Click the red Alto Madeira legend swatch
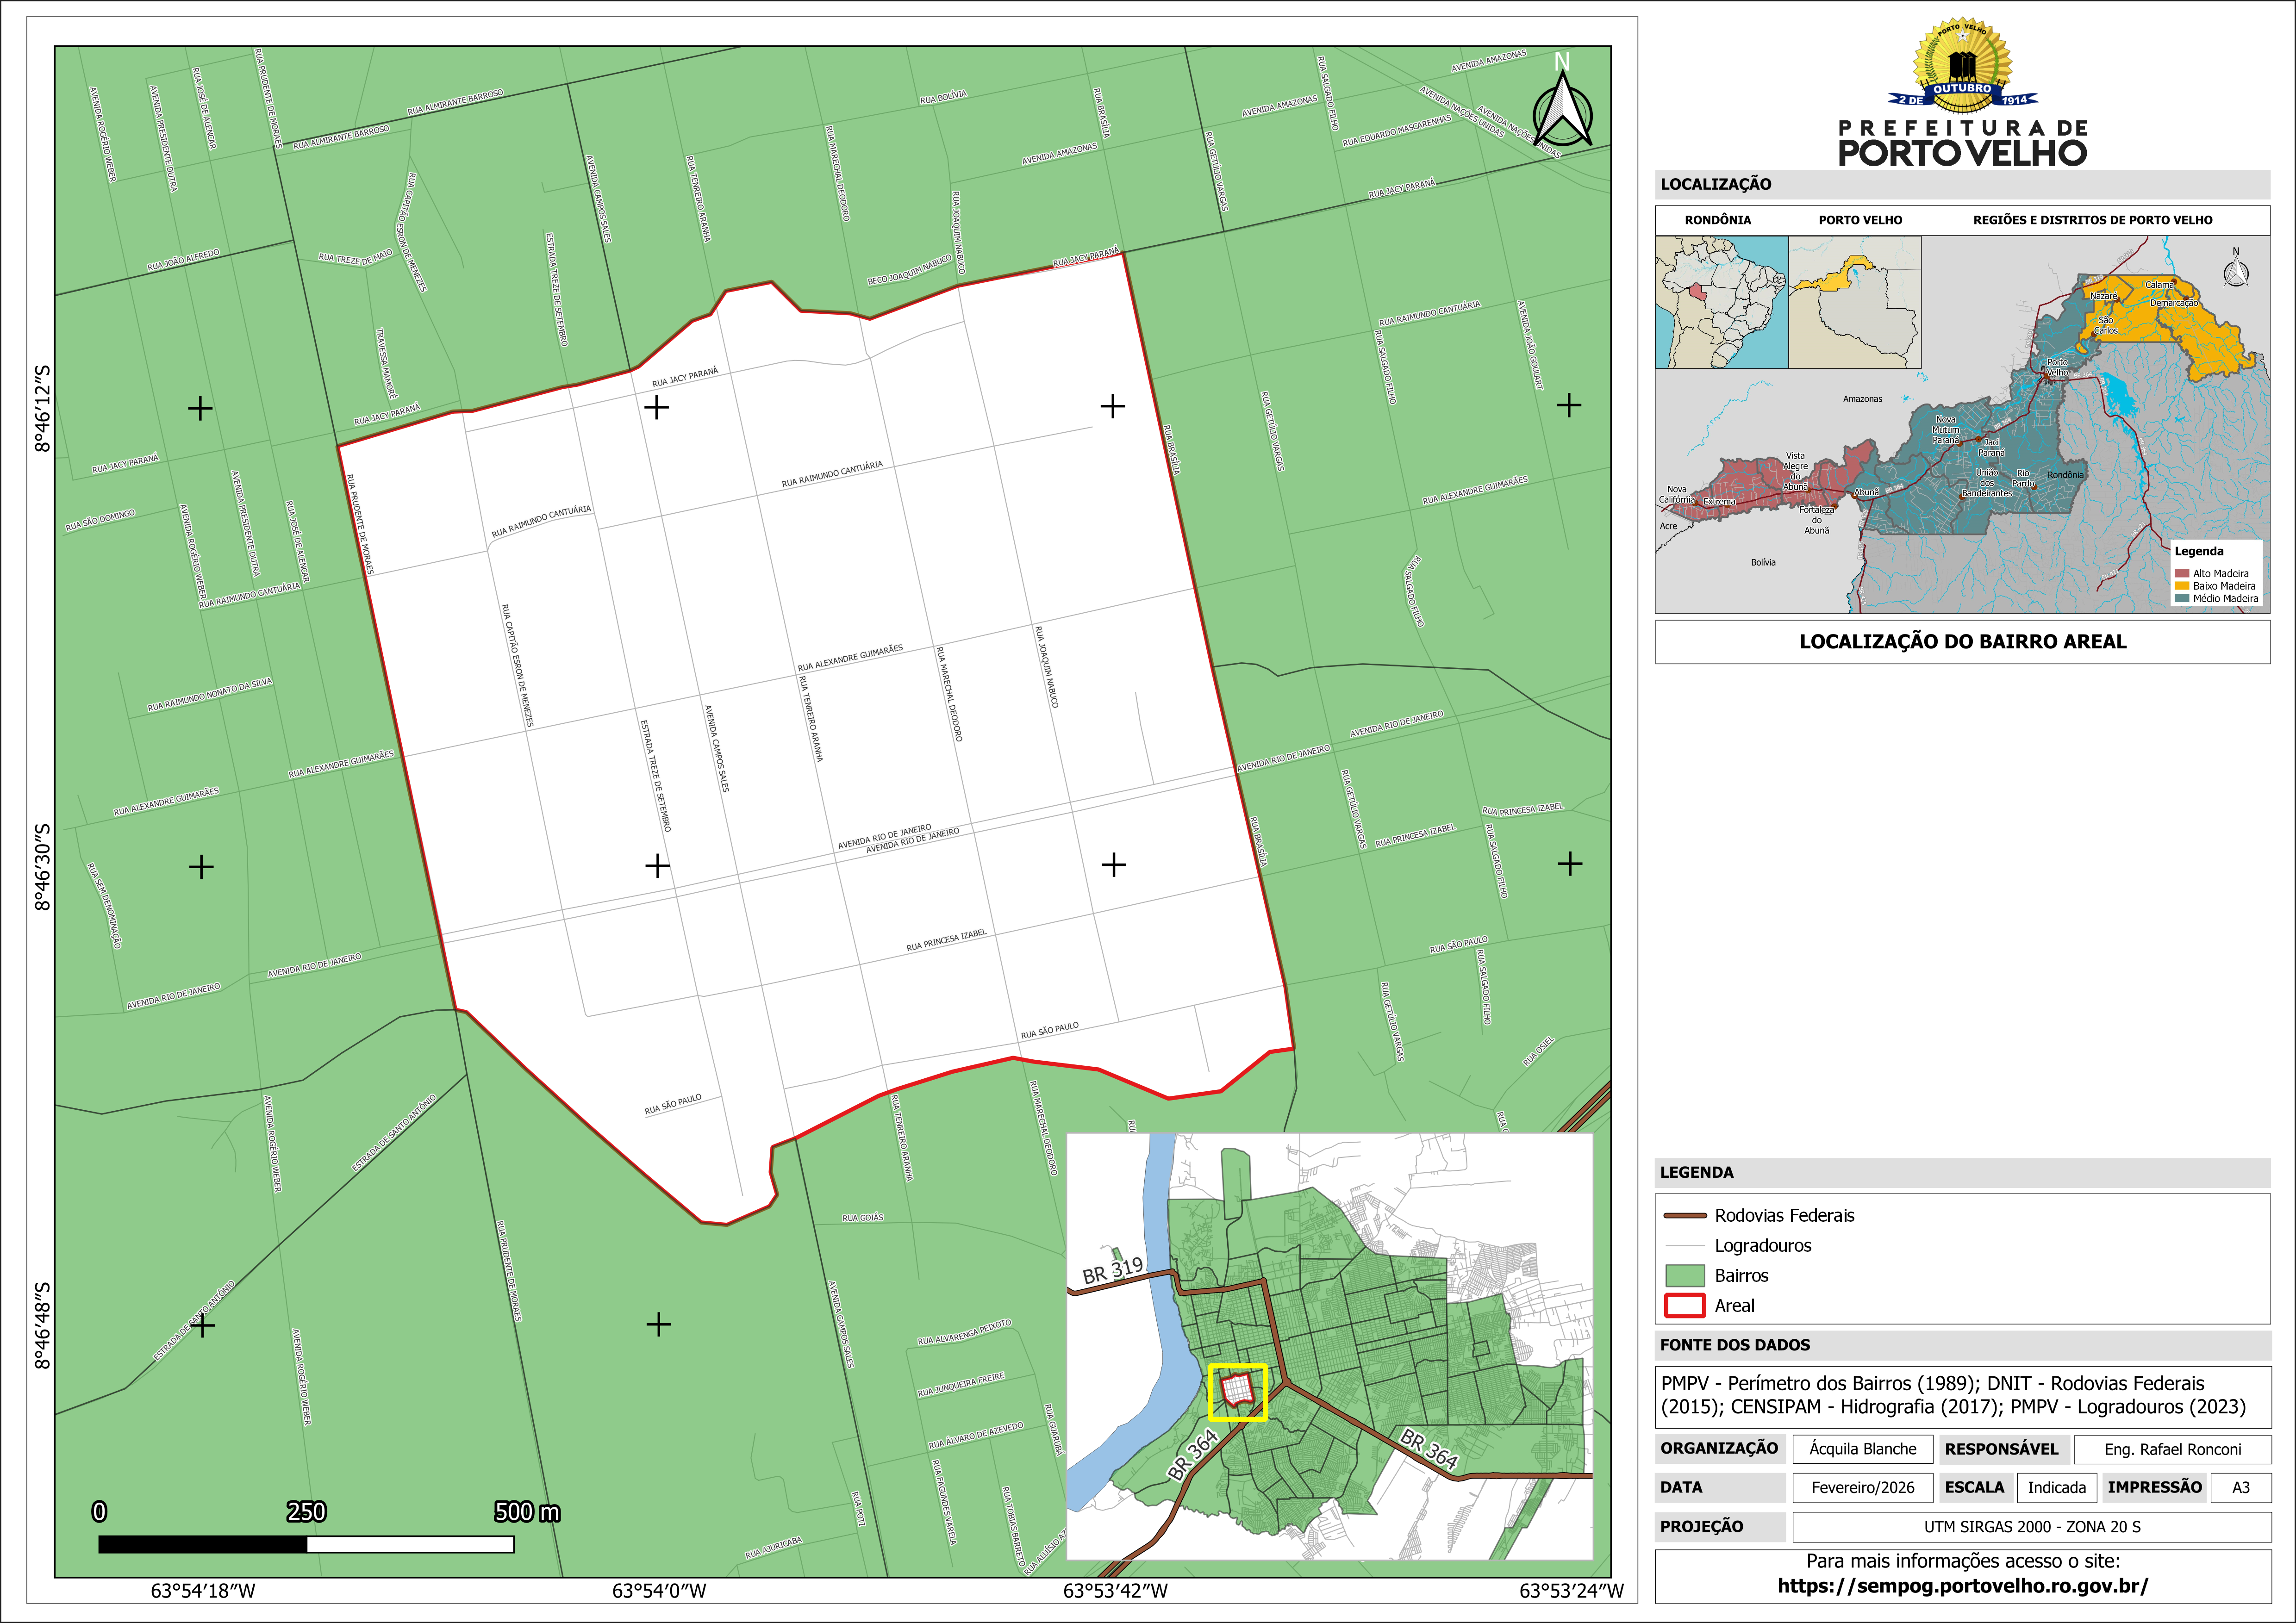2296x1623 pixels. pyautogui.click(x=2182, y=573)
